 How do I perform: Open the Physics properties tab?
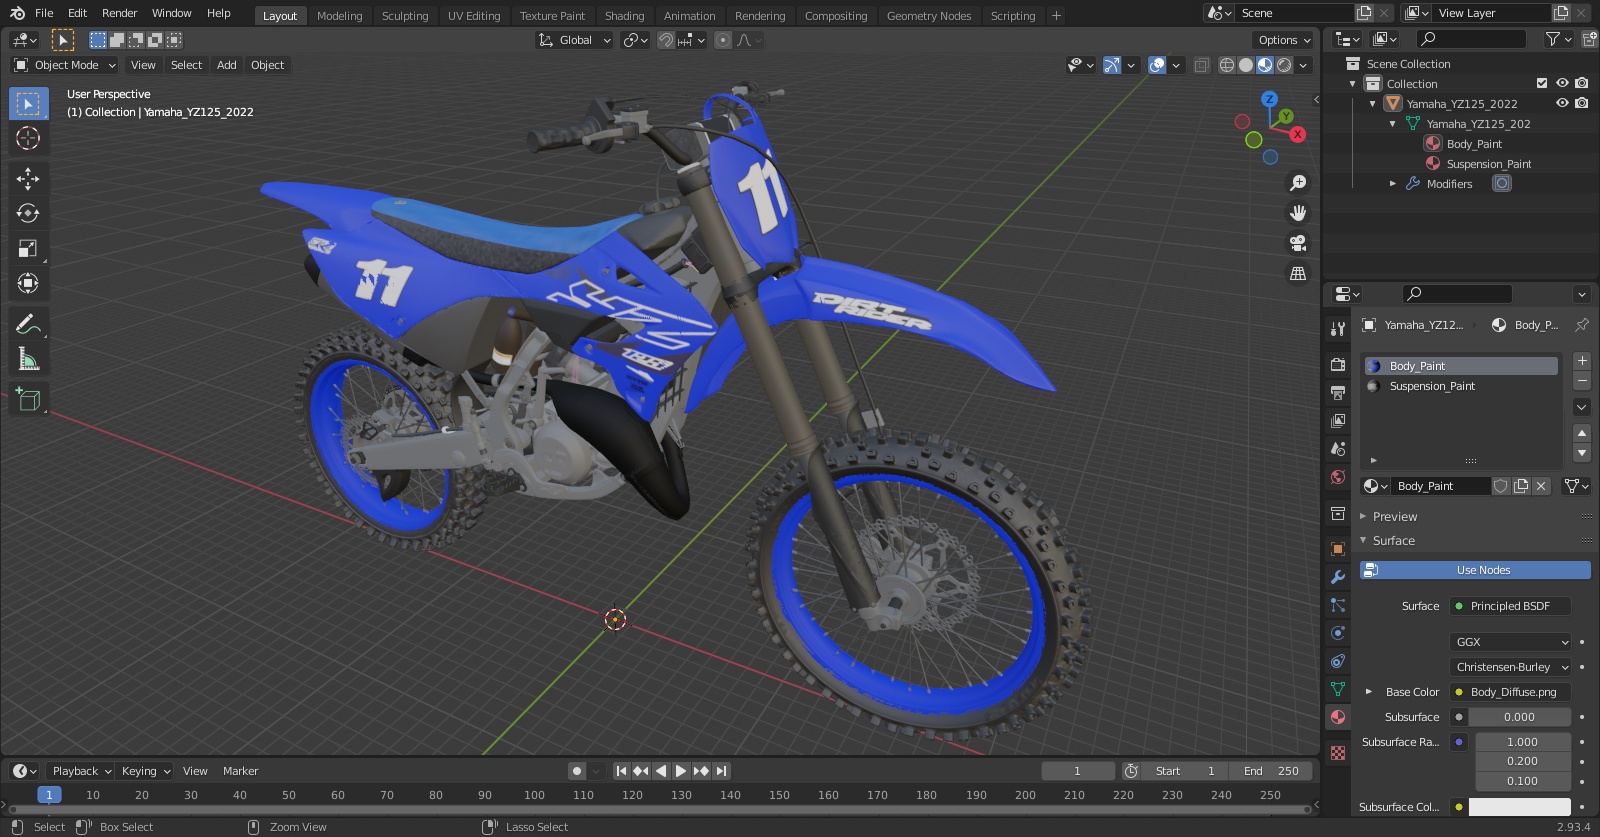1338,633
